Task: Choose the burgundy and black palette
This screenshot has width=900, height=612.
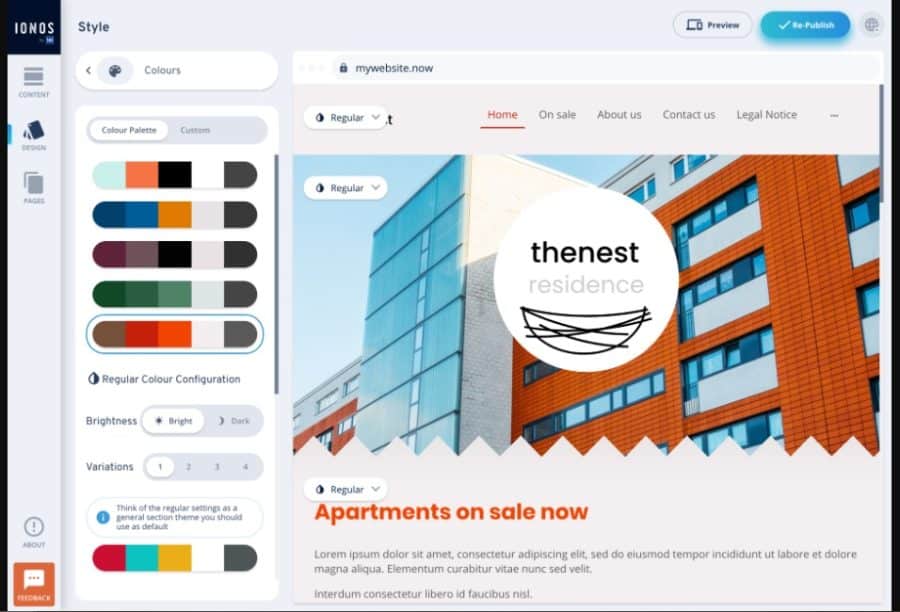Action: pos(174,254)
